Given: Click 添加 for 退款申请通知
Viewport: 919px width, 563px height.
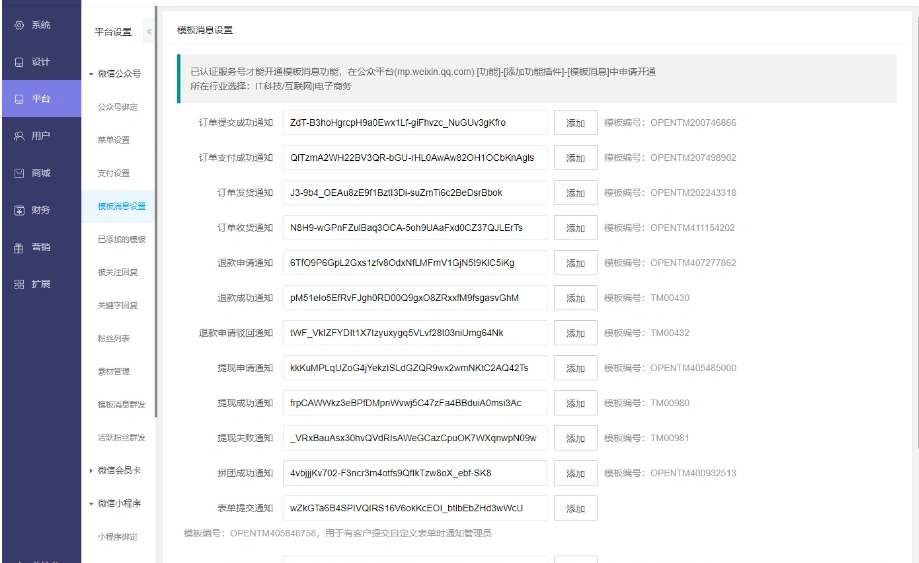Looking at the screenshot, I should [x=576, y=263].
